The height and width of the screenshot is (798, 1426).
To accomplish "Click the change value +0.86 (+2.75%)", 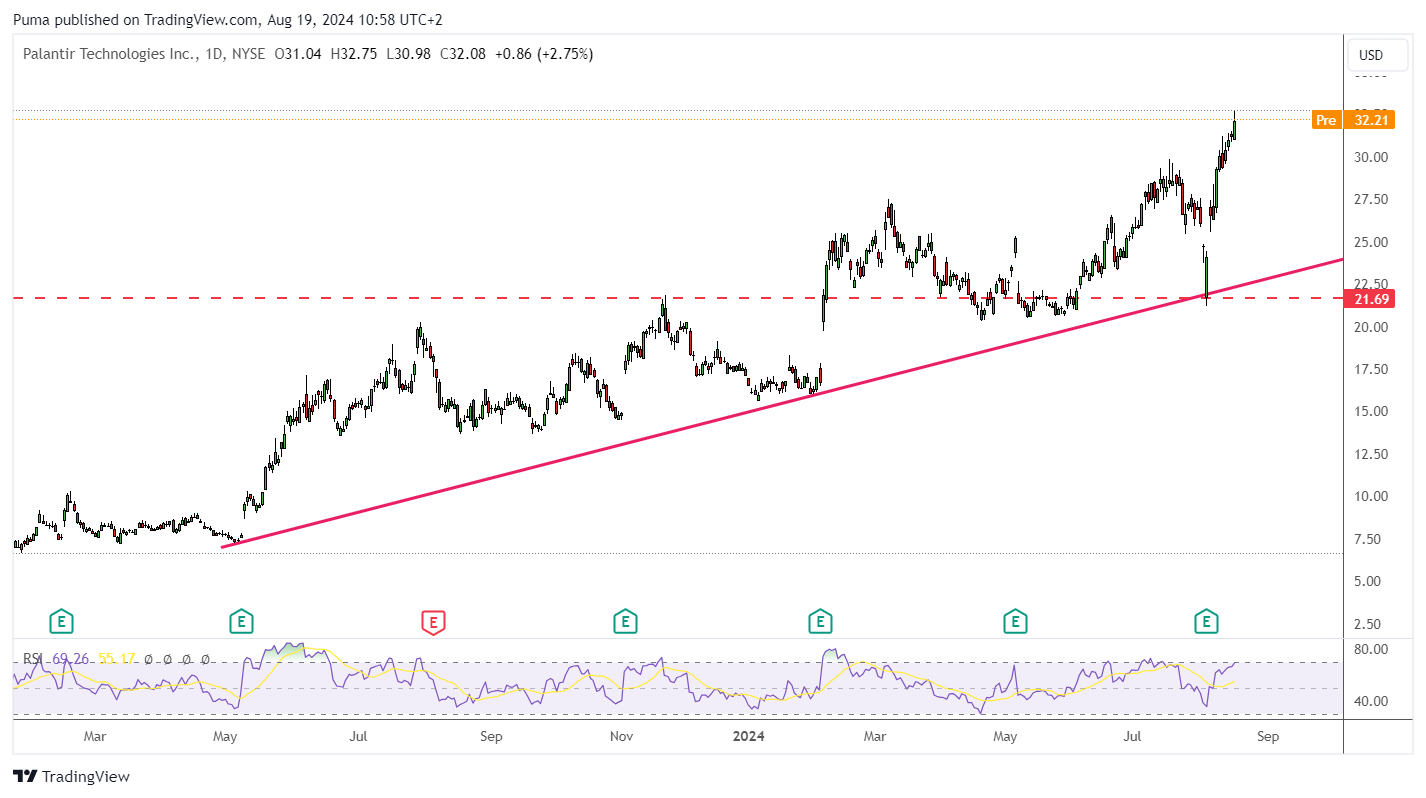I will (544, 54).
